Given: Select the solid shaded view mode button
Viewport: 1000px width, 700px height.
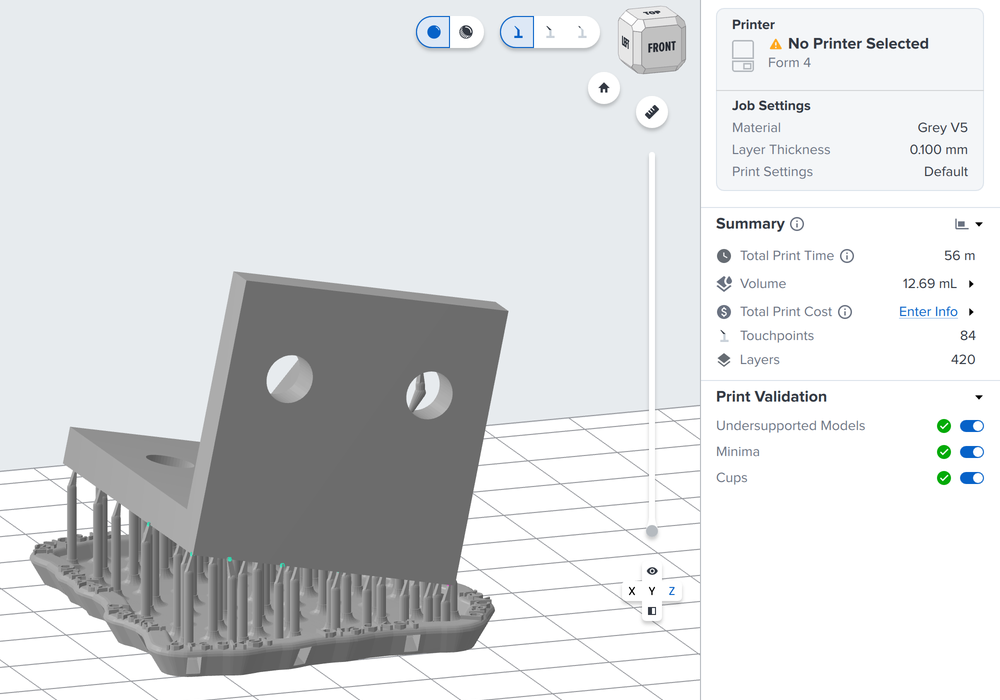Looking at the screenshot, I should click(434, 32).
